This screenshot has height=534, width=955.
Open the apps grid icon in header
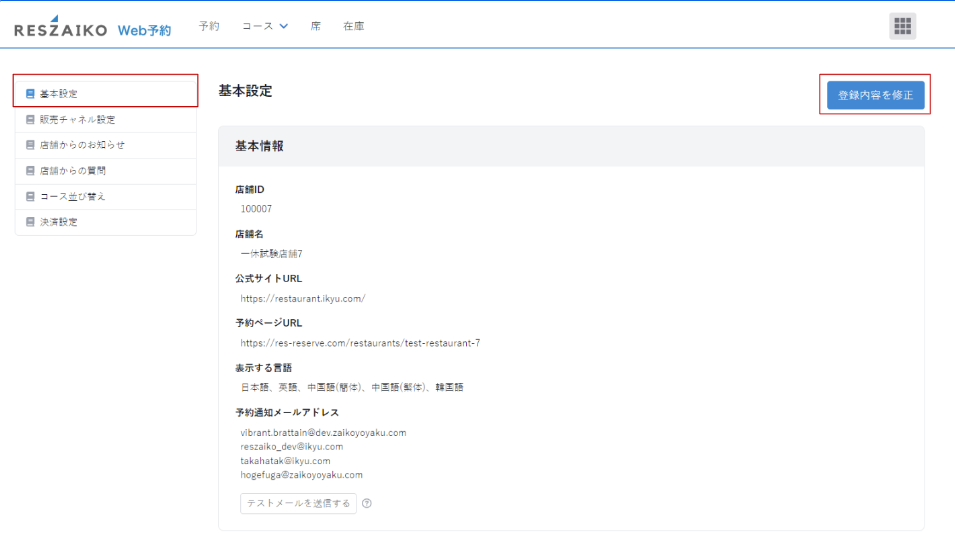coord(902,27)
